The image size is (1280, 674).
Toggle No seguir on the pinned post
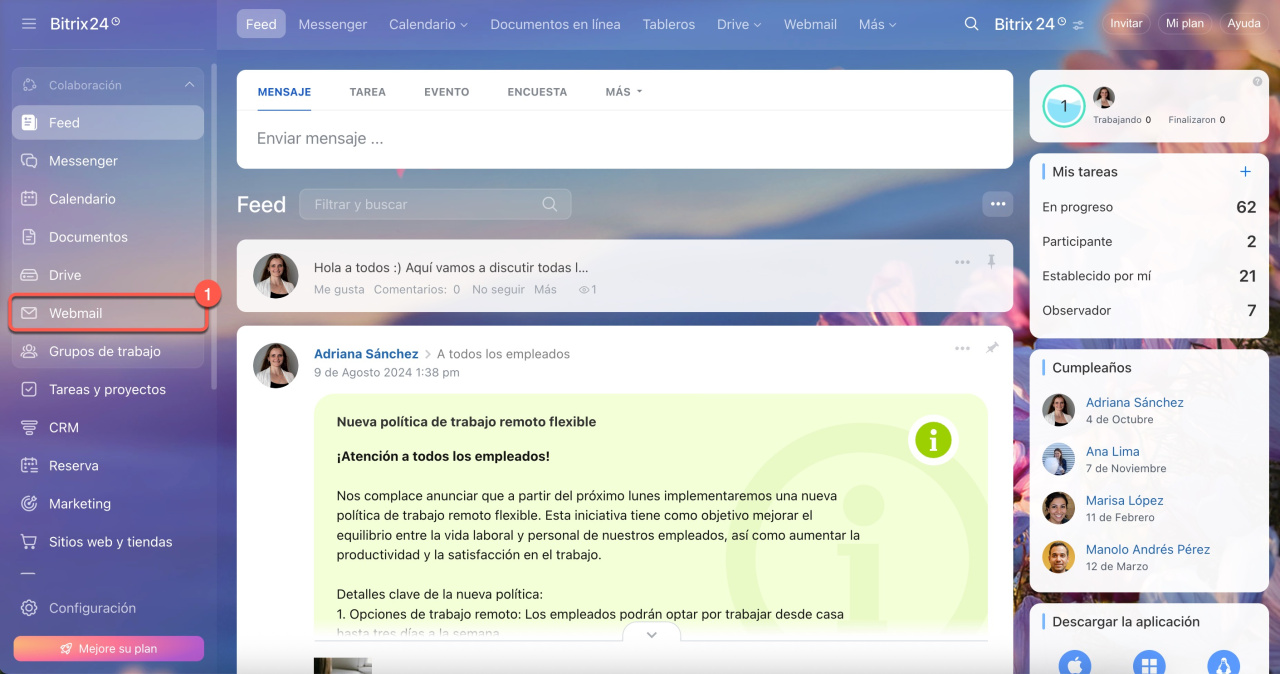(498, 289)
